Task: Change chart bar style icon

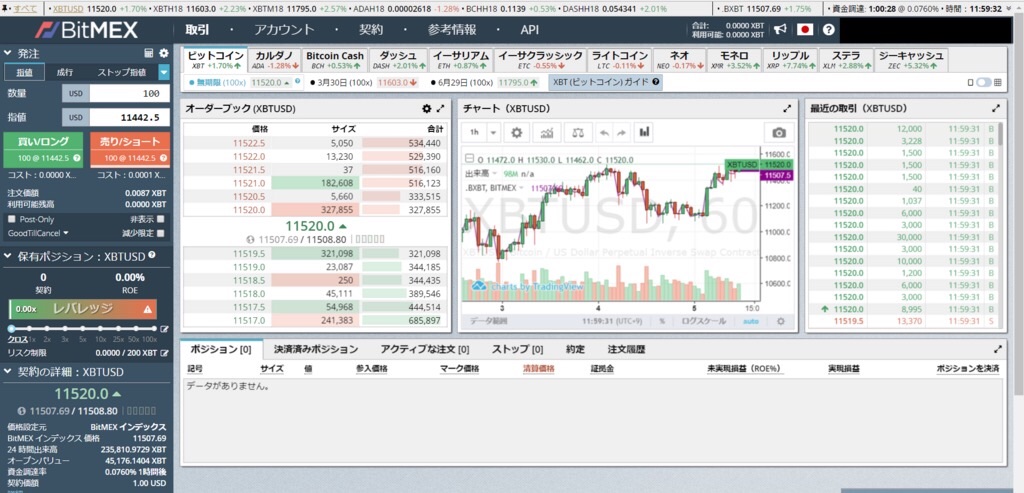Action: (645, 133)
